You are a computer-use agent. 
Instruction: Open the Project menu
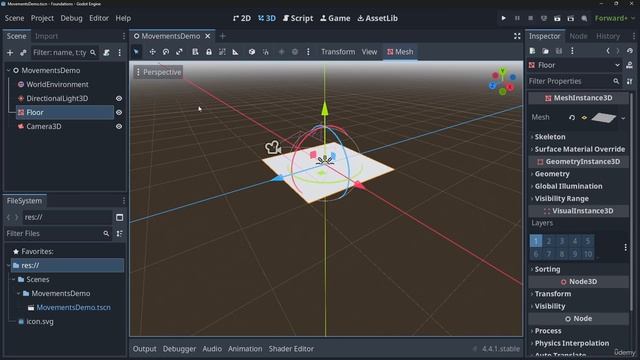tap(42, 18)
